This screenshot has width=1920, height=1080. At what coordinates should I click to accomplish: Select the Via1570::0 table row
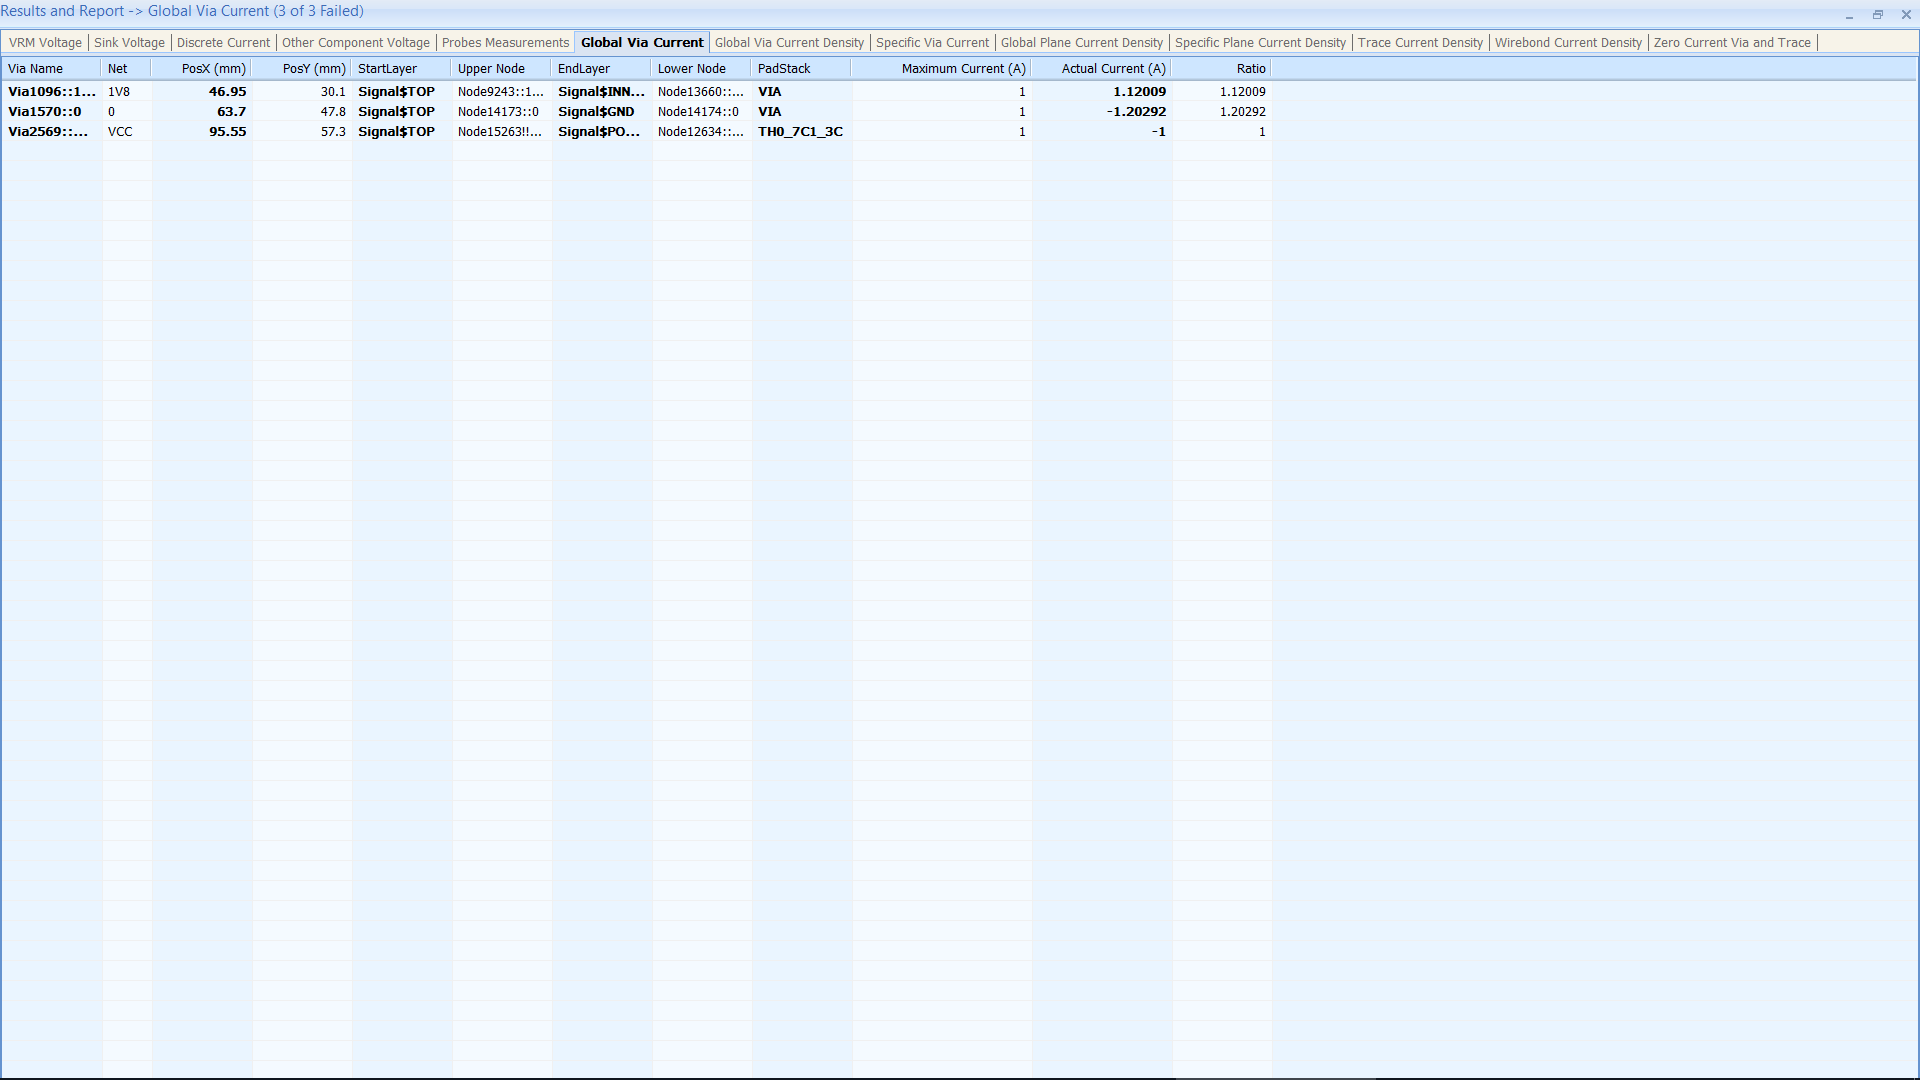[x=45, y=112]
